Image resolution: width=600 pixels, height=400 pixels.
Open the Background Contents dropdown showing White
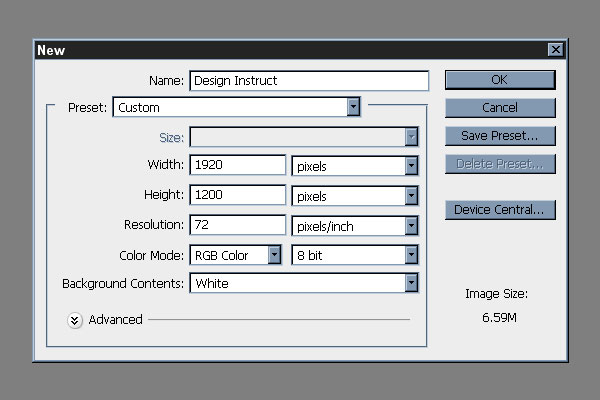click(x=304, y=283)
